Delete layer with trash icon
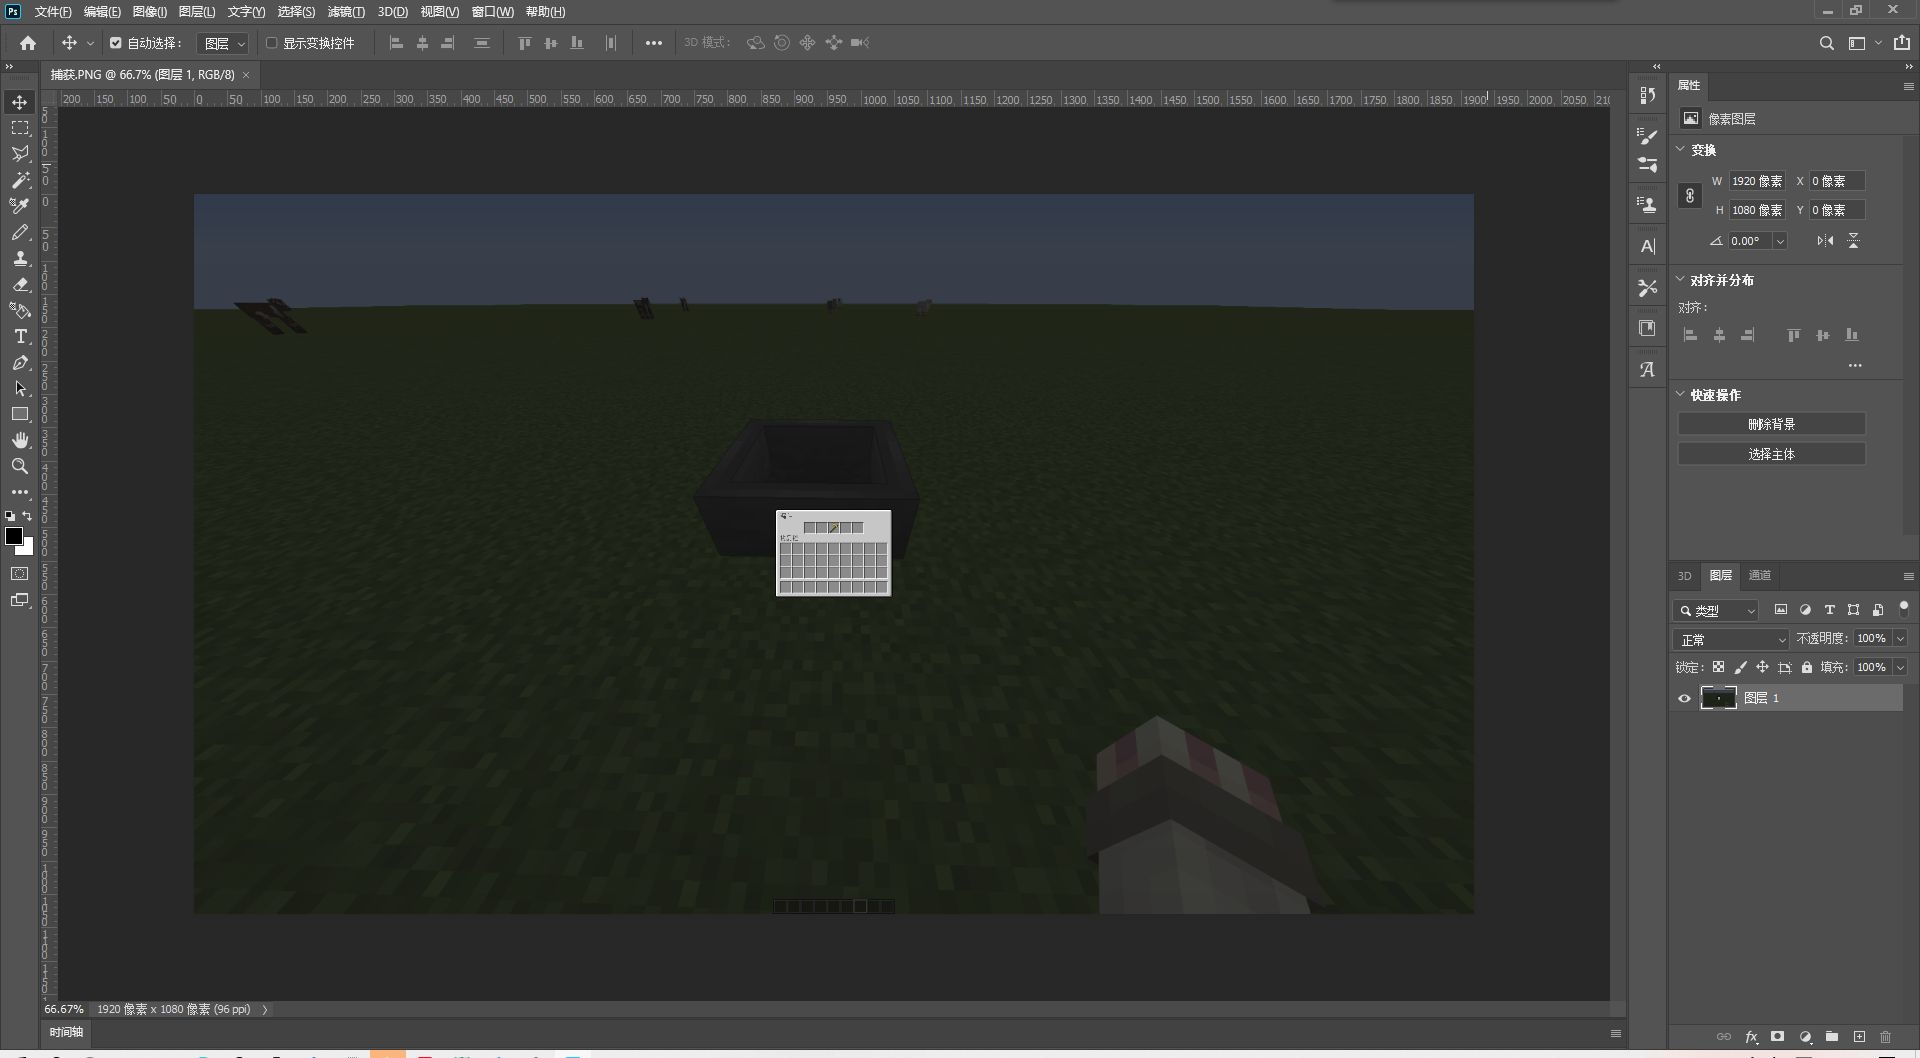Screen dimensions: 1920x1058 [1886, 1037]
